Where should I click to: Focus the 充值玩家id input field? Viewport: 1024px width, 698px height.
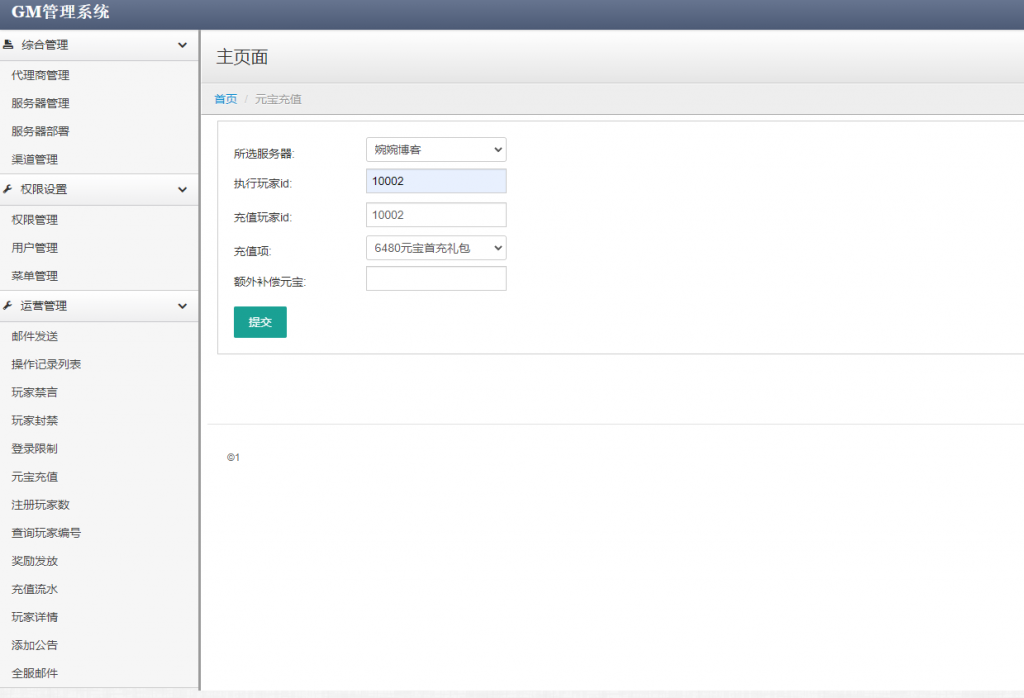pyautogui.click(x=436, y=215)
